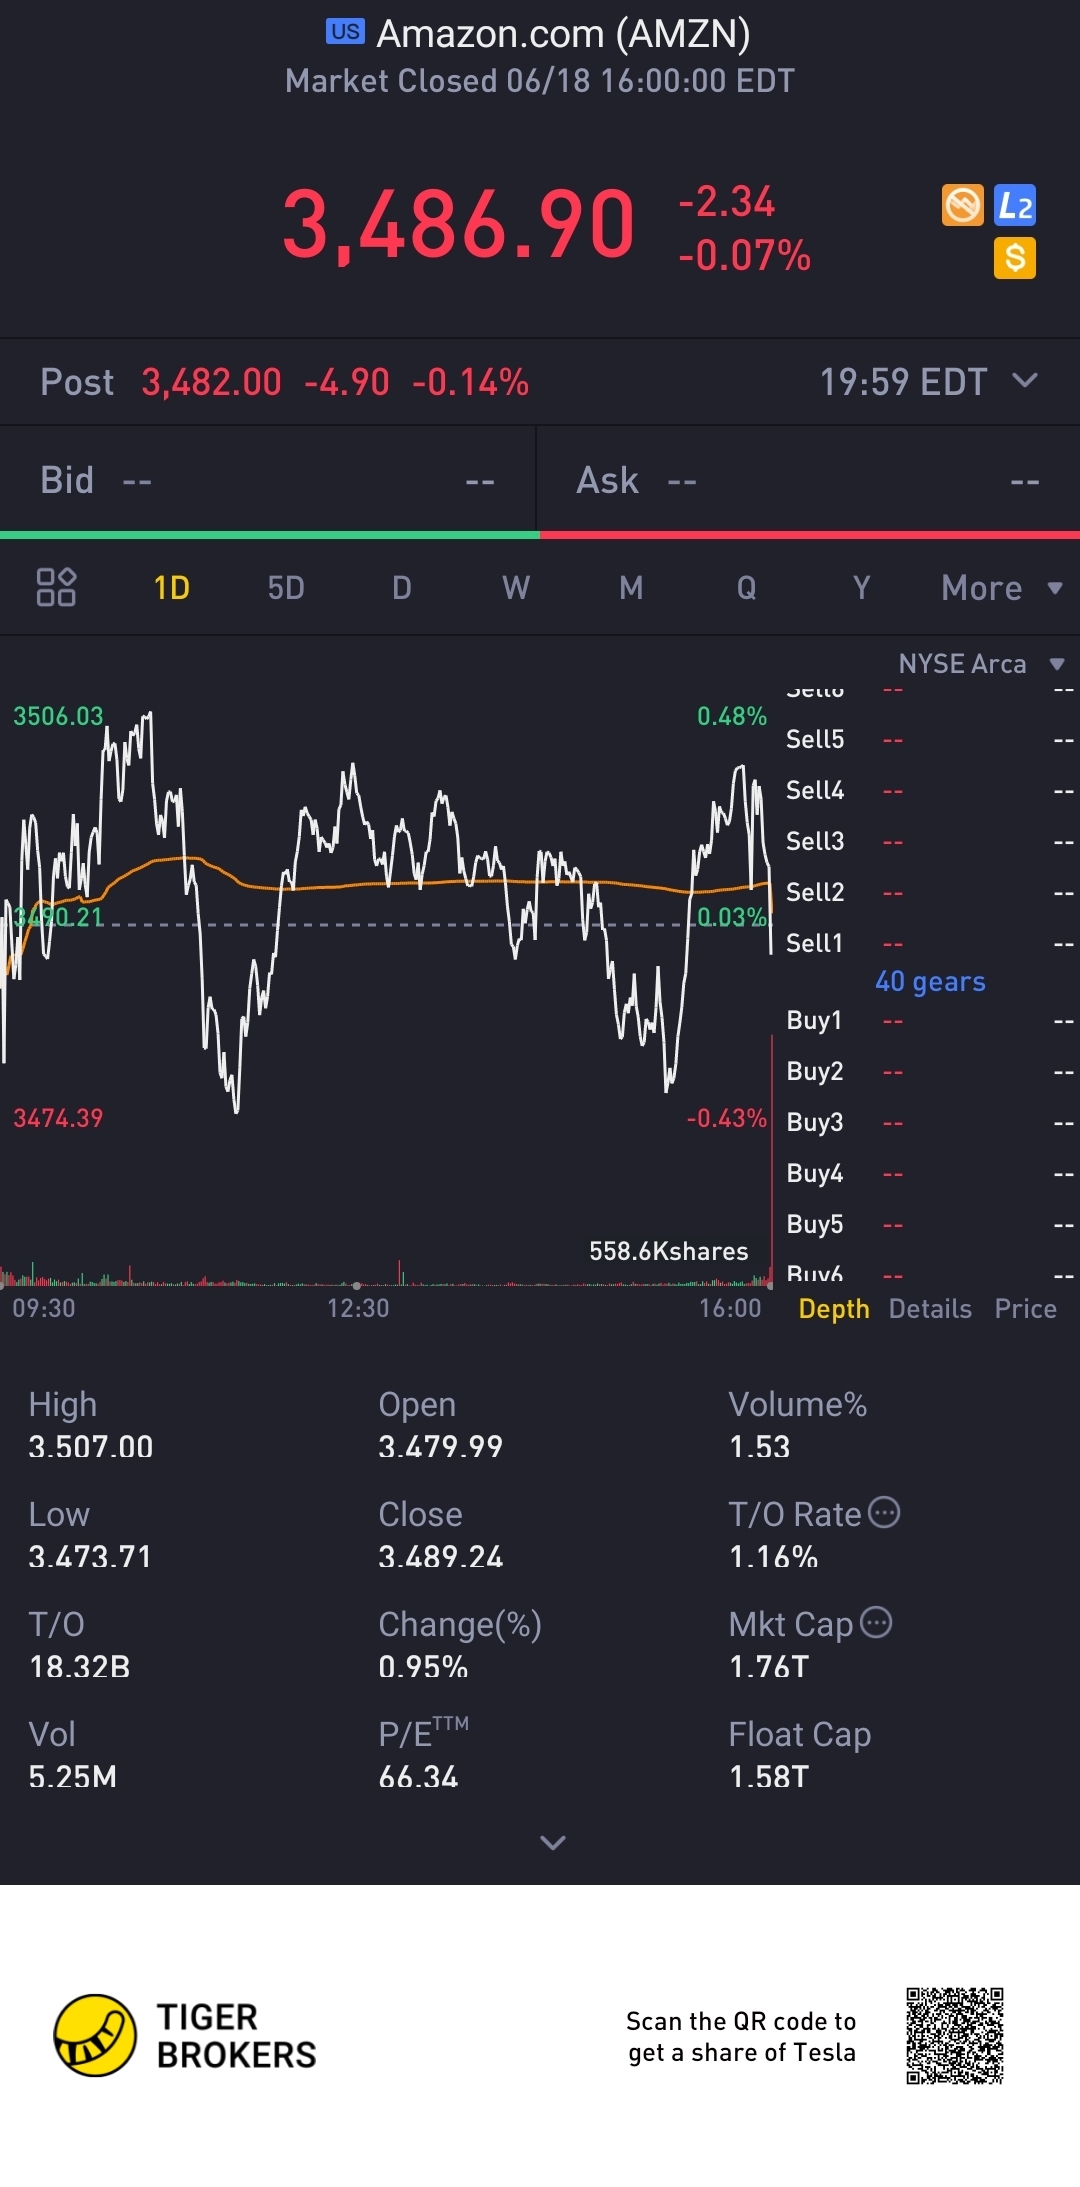
Task: Tap the Buy3 order book row
Action: [x=929, y=1122]
